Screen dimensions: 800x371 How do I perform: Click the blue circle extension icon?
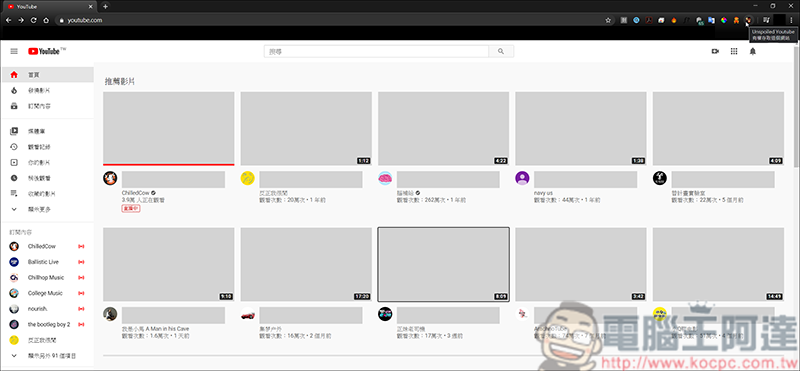pyautogui.click(x=636, y=20)
